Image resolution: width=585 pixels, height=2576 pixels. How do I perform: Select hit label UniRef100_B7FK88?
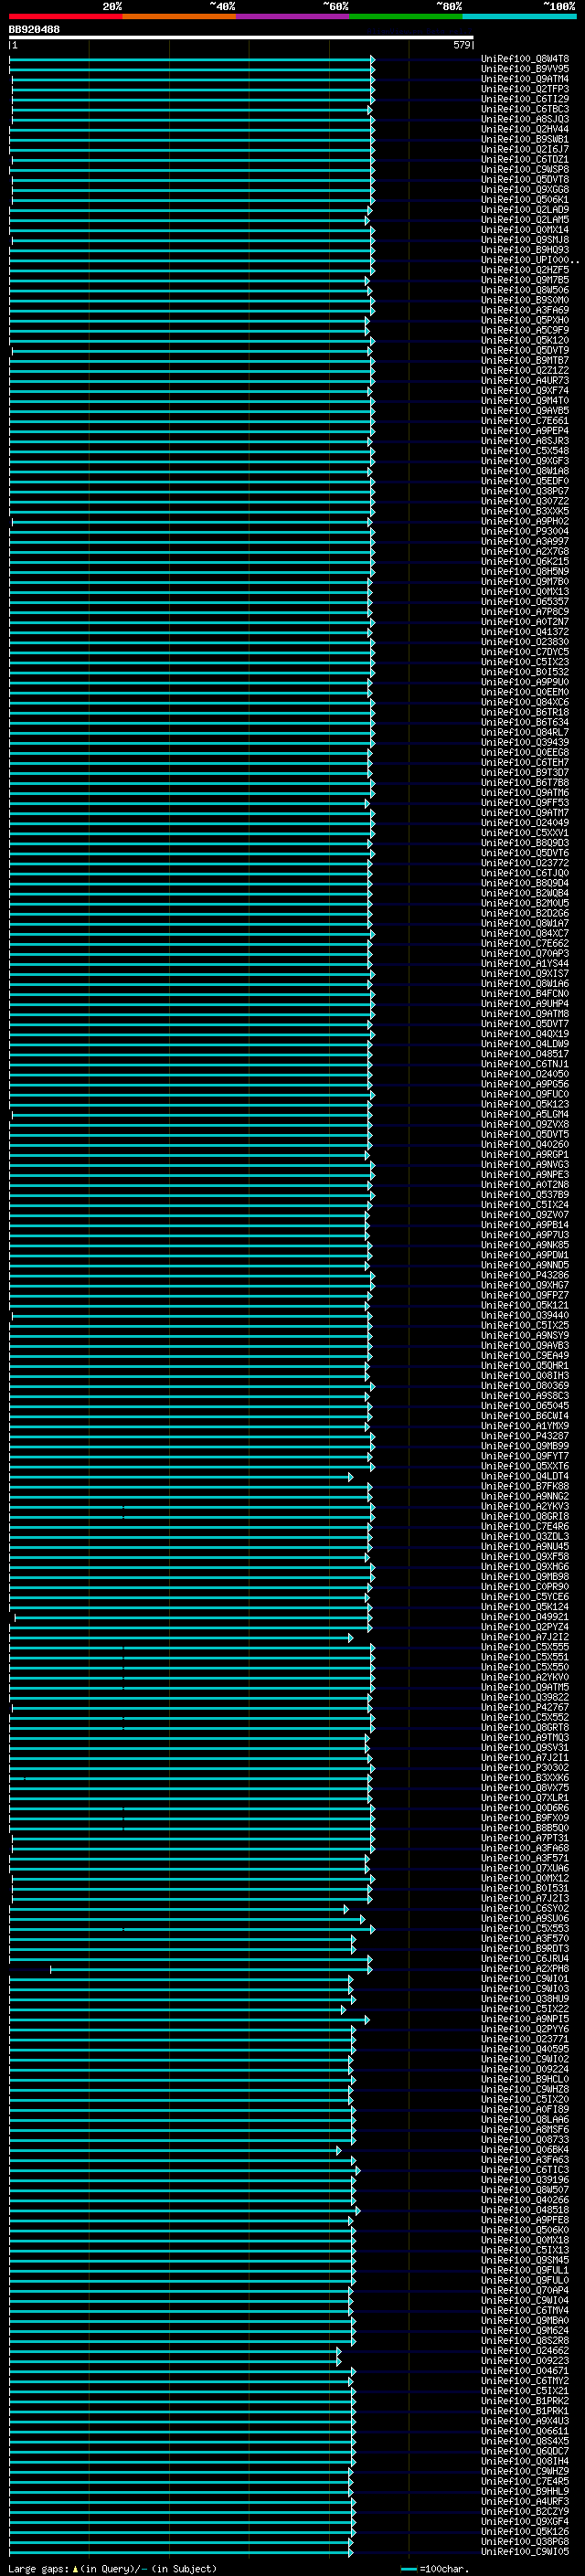525,1486
